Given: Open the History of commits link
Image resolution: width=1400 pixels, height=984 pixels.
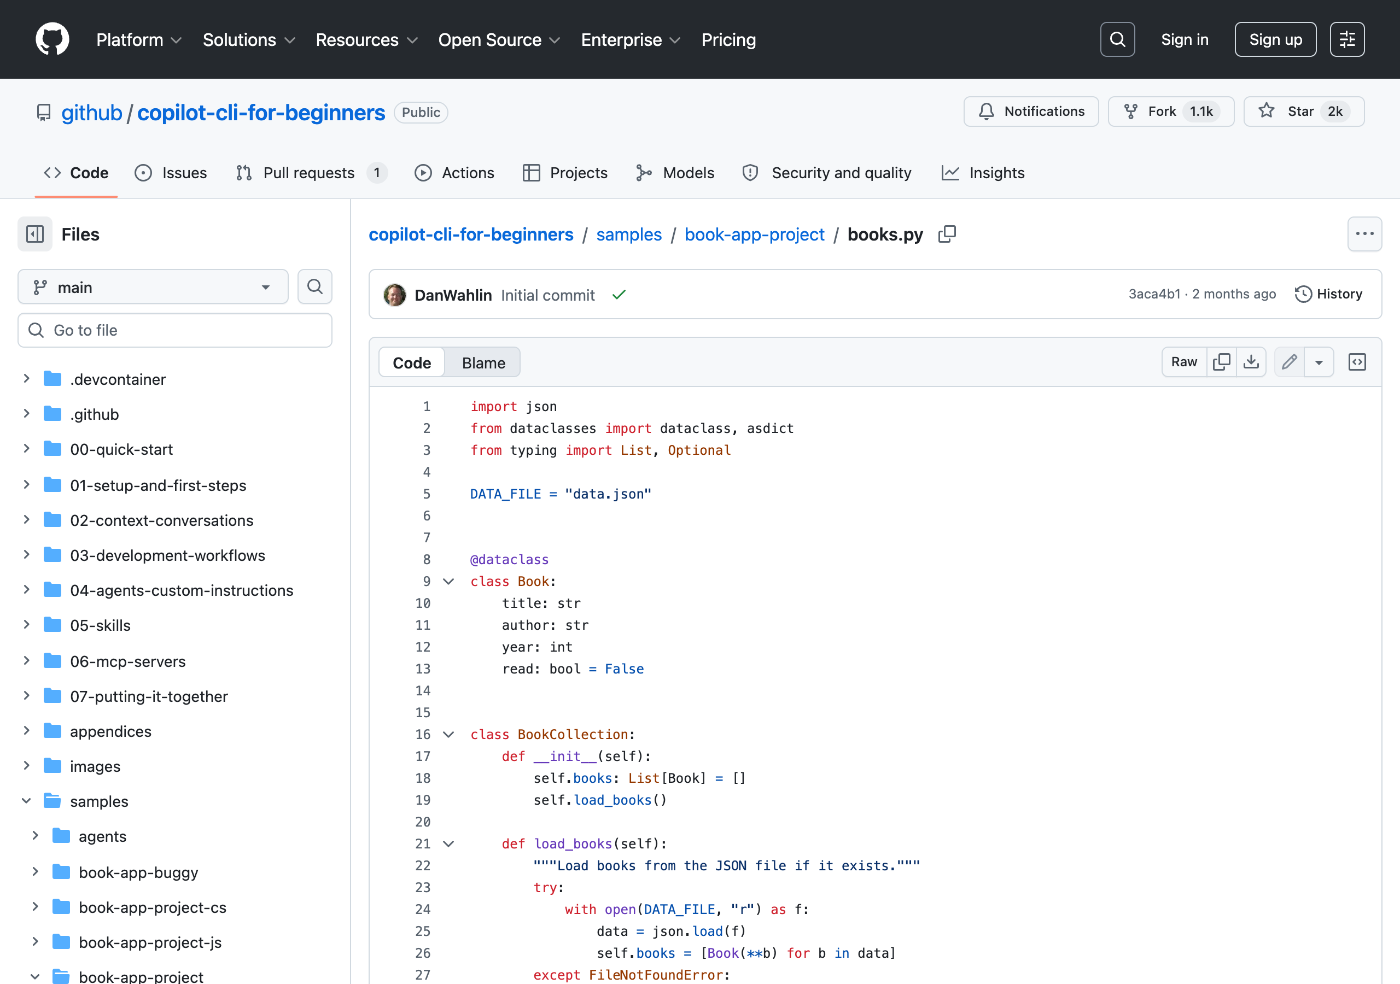Looking at the screenshot, I should pyautogui.click(x=1329, y=294).
